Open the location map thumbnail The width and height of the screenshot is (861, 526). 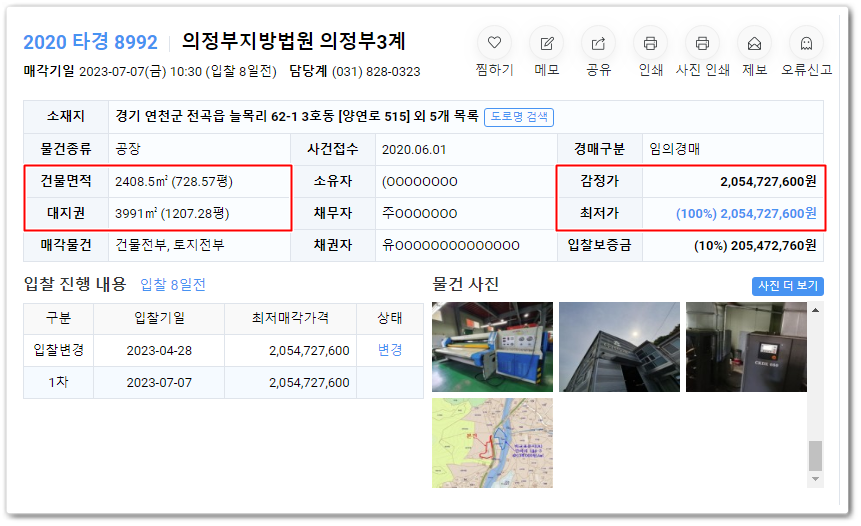(x=492, y=443)
